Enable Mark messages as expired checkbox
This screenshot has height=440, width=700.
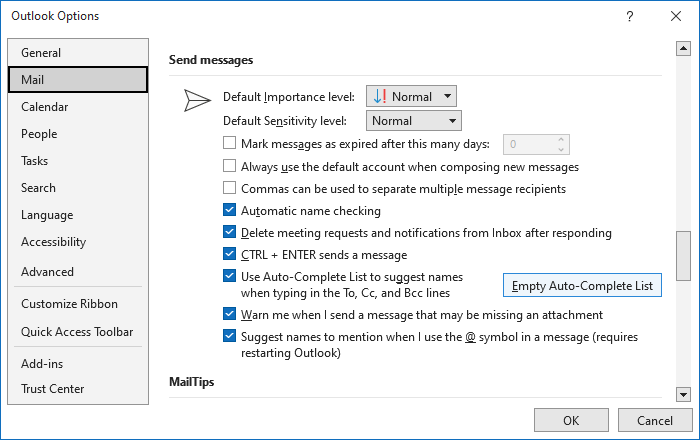coord(229,143)
